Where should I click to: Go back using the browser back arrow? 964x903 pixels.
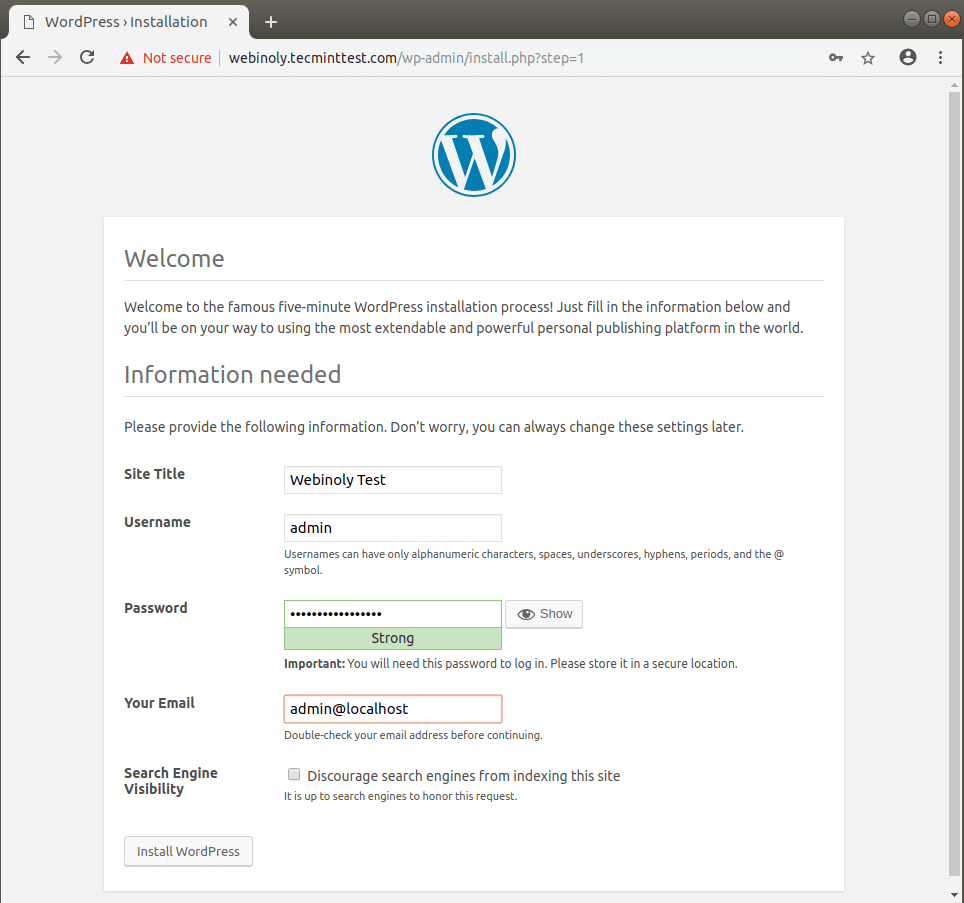coord(23,58)
